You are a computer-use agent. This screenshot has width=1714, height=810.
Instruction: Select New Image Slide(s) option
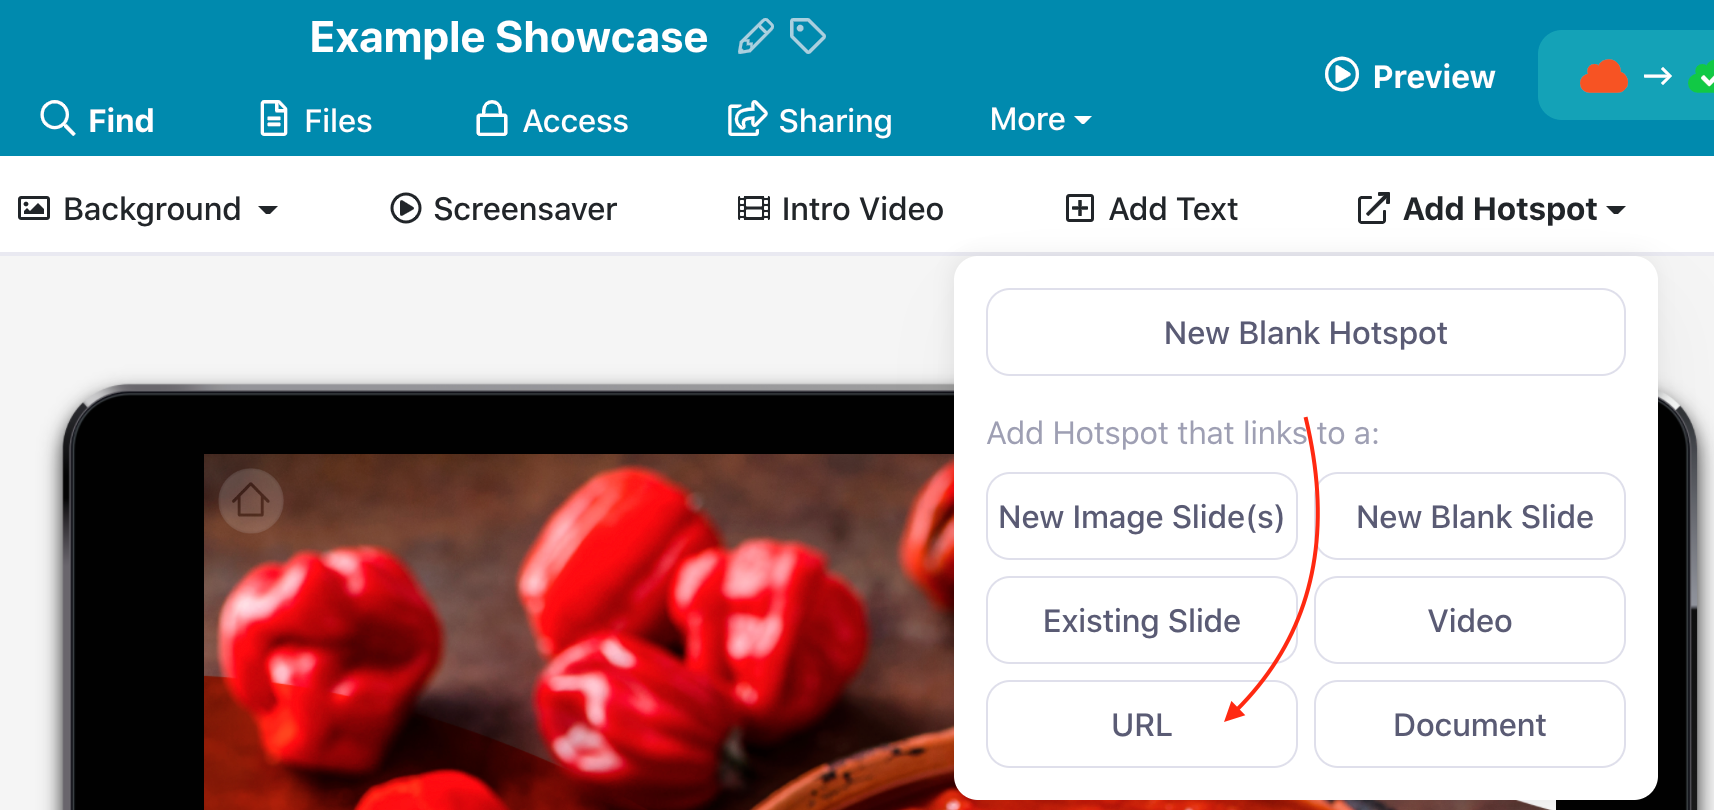pos(1141,517)
